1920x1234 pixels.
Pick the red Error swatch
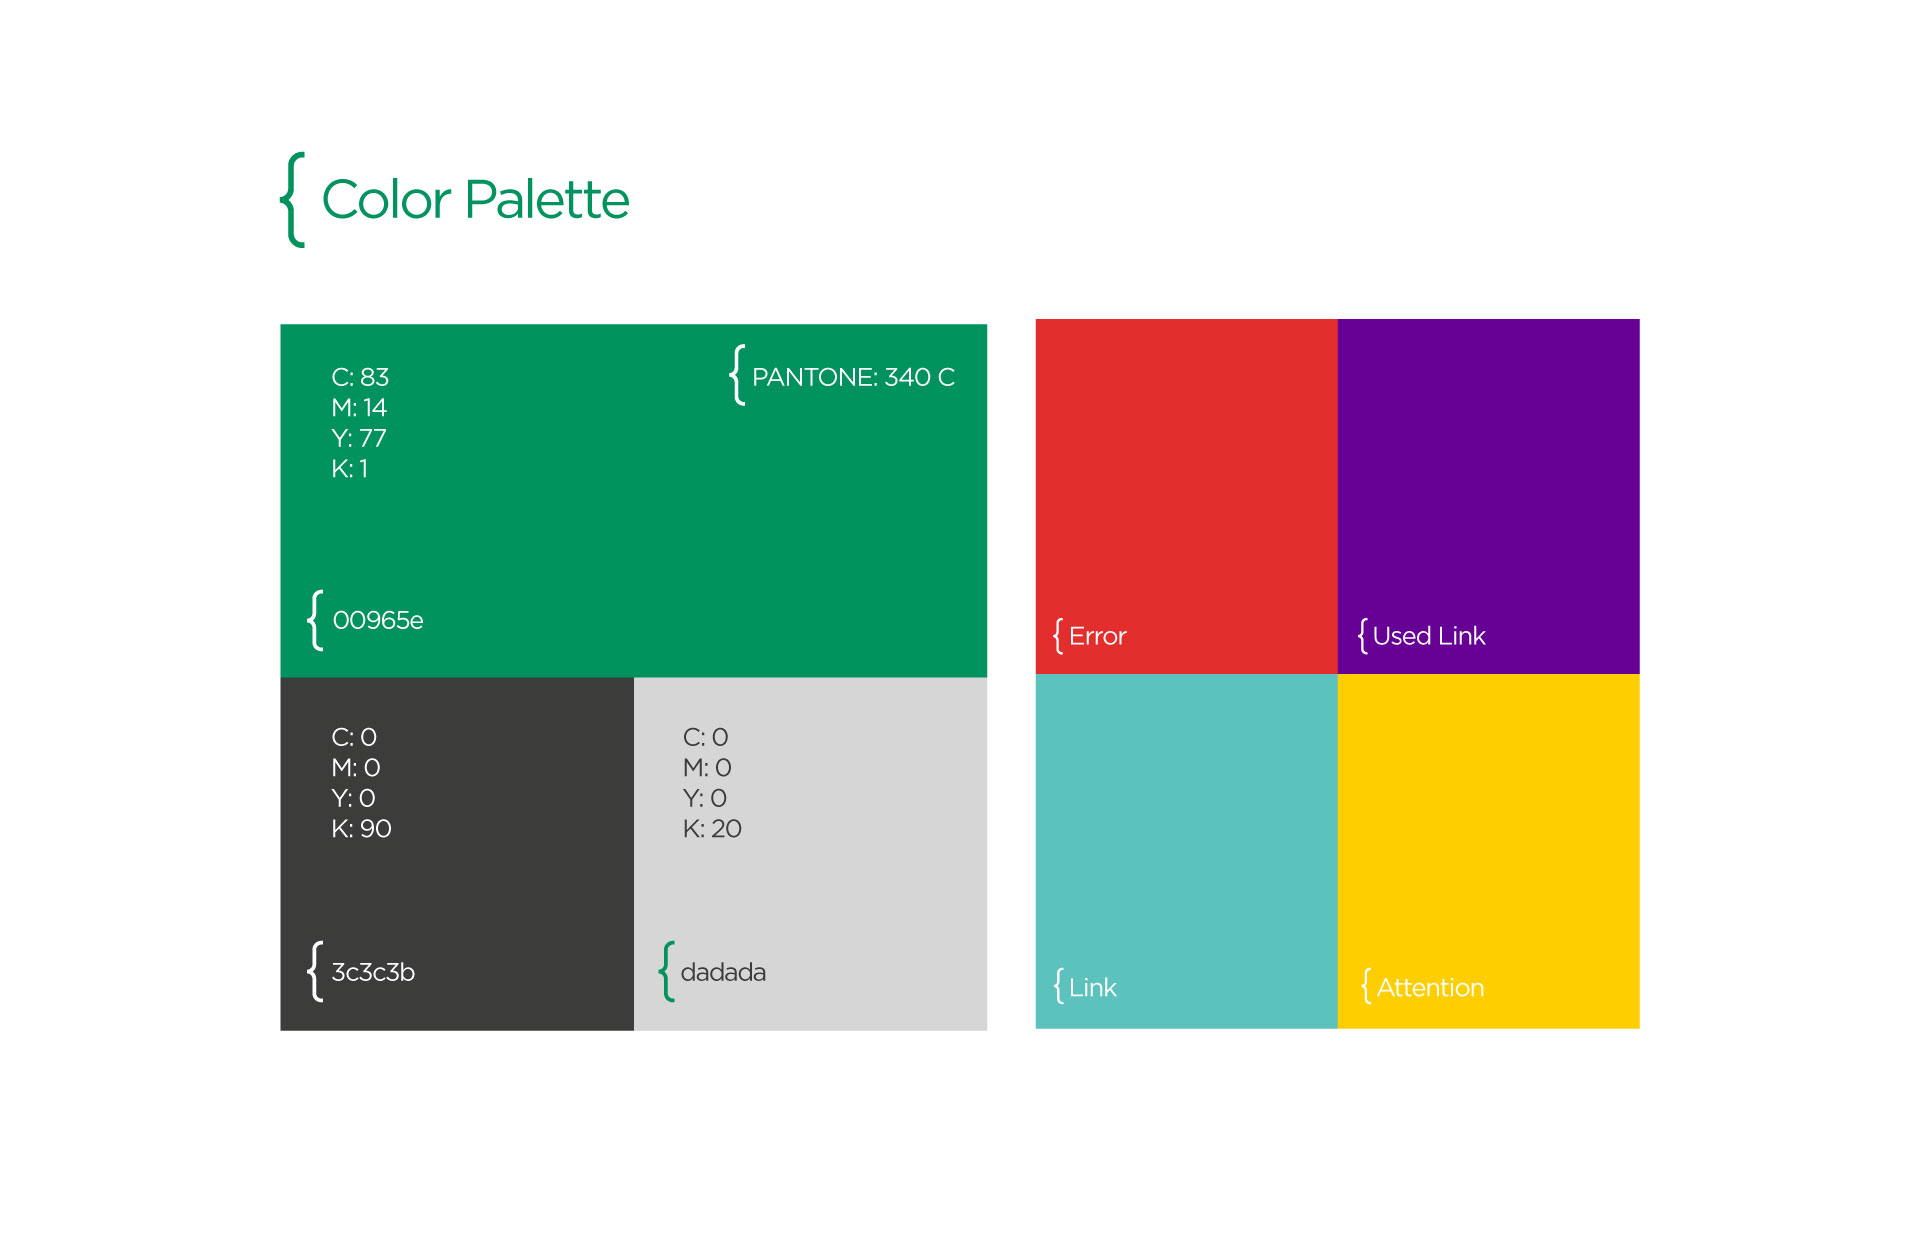coord(1186,496)
